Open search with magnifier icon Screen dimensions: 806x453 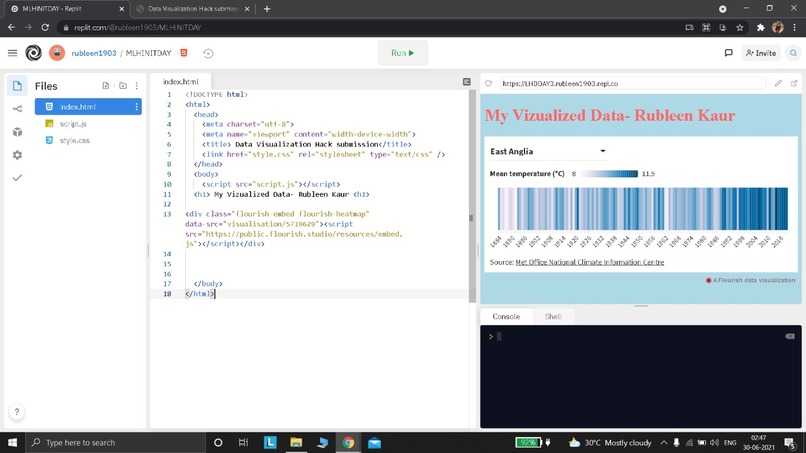point(794,53)
